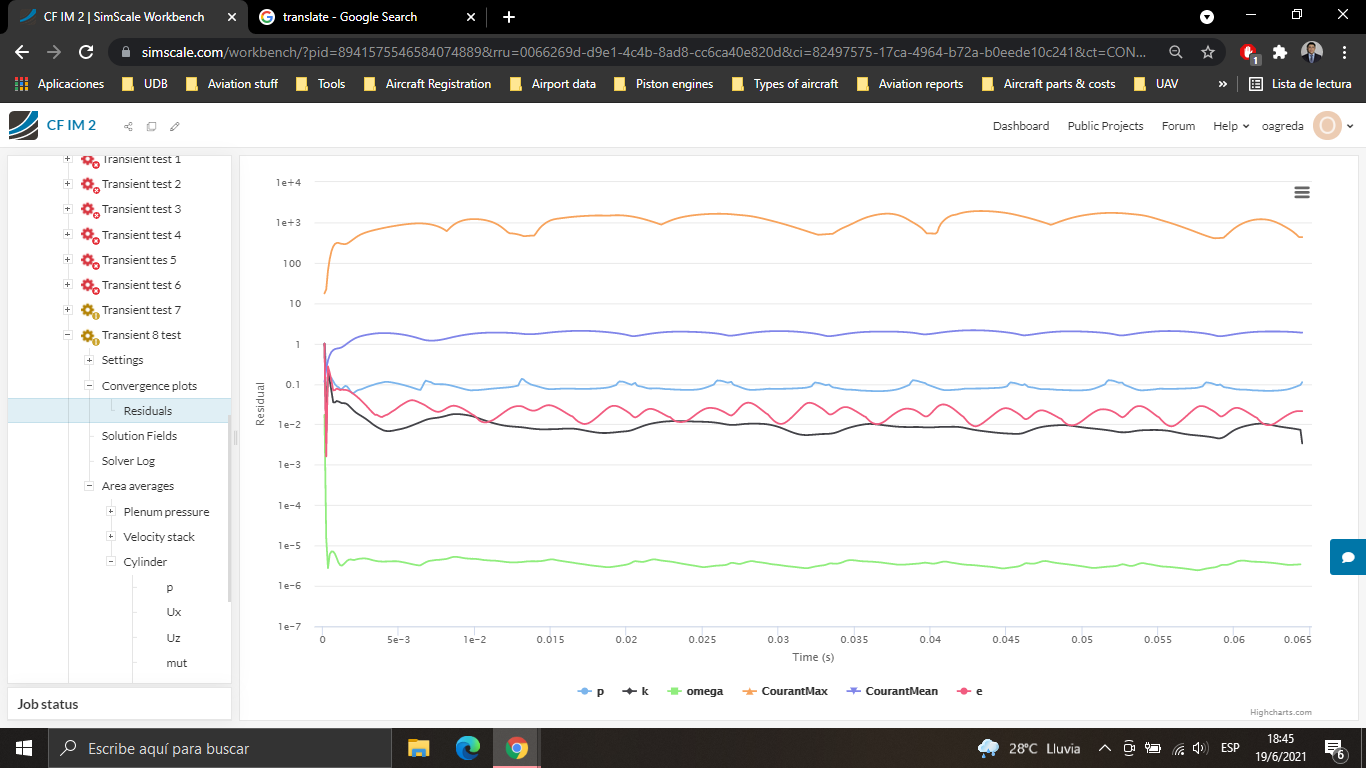1366x768 pixels.
Task: Toggle the omega series in the legend
Action: [695, 691]
